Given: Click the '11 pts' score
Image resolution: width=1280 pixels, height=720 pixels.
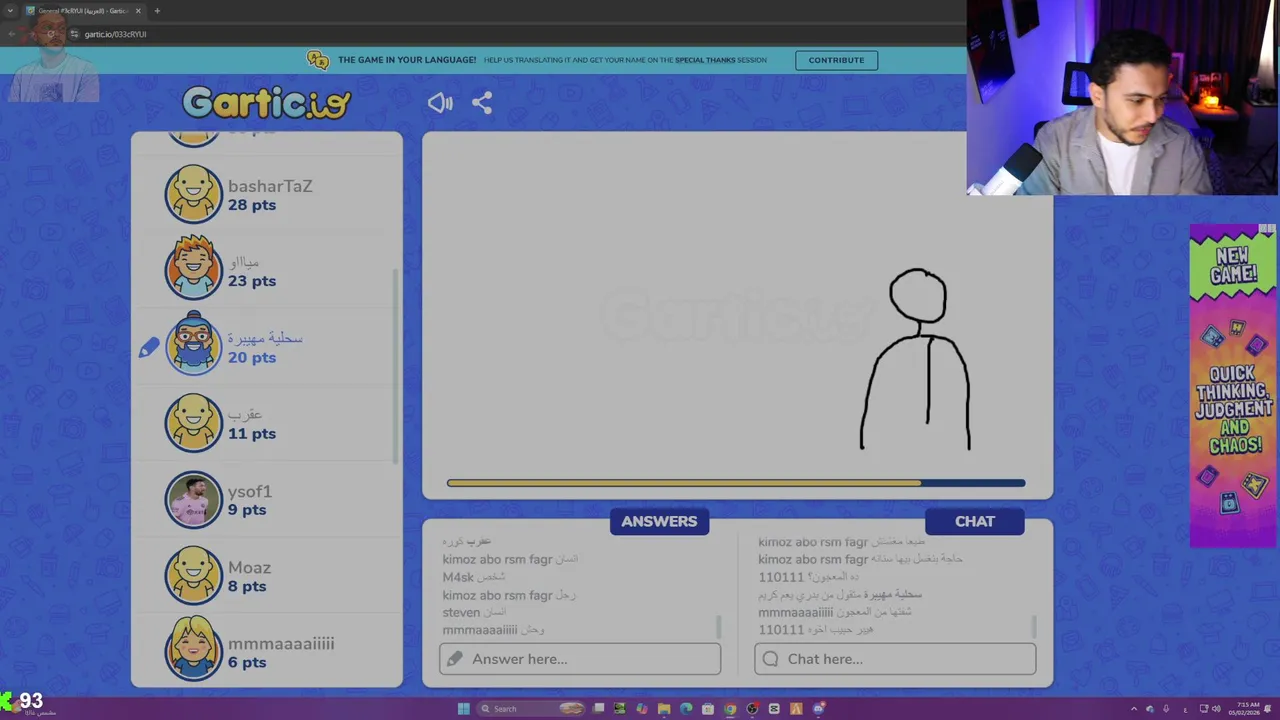Looking at the screenshot, I should [252, 433].
